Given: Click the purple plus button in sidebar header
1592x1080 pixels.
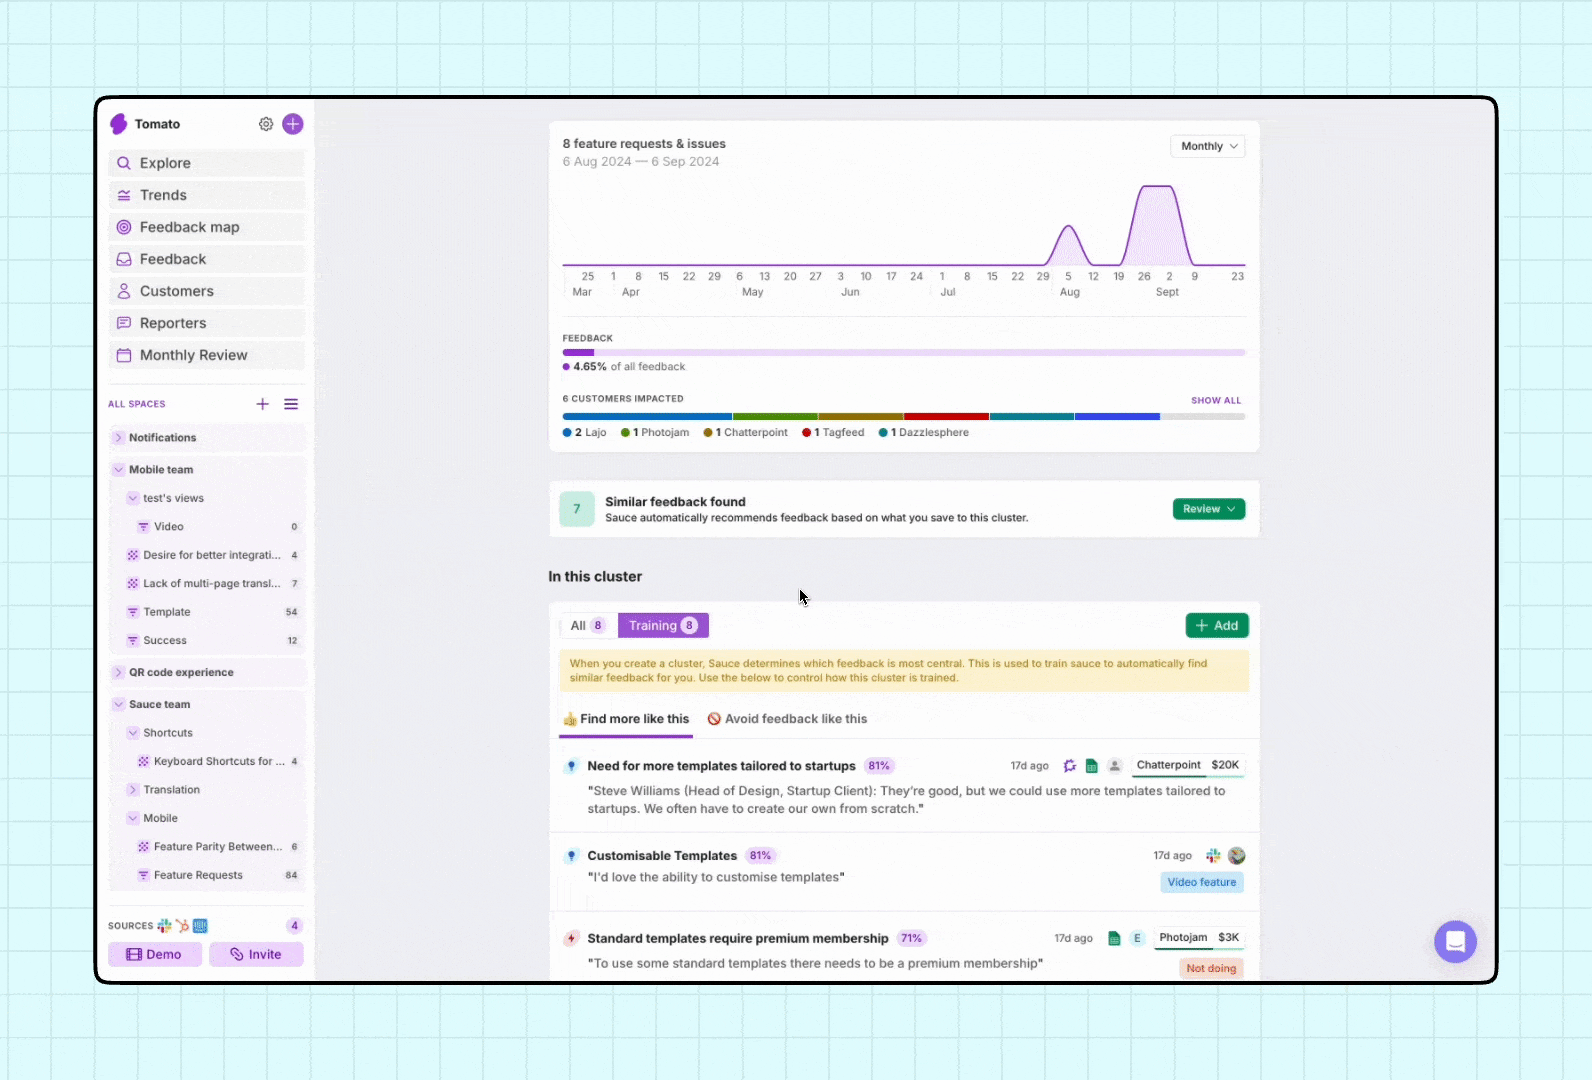Looking at the screenshot, I should point(293,124).
